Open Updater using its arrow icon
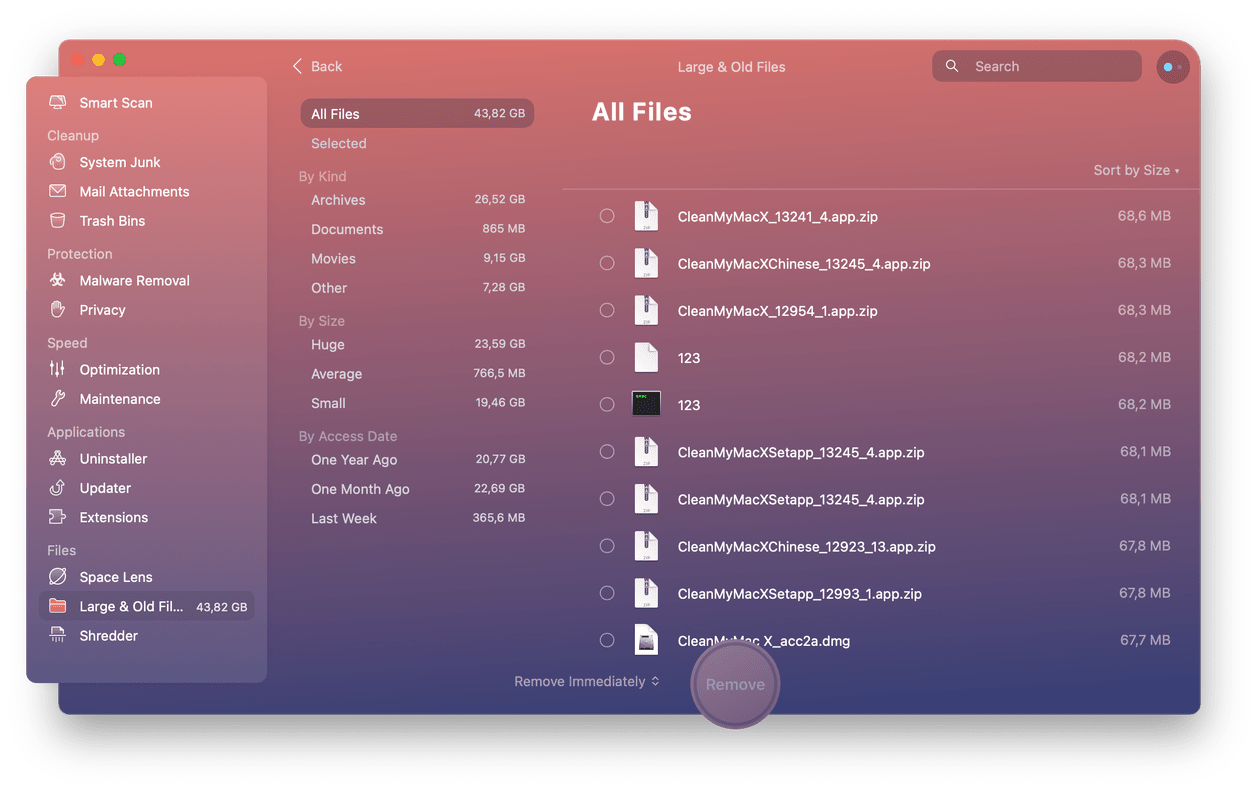 (58, 488)
